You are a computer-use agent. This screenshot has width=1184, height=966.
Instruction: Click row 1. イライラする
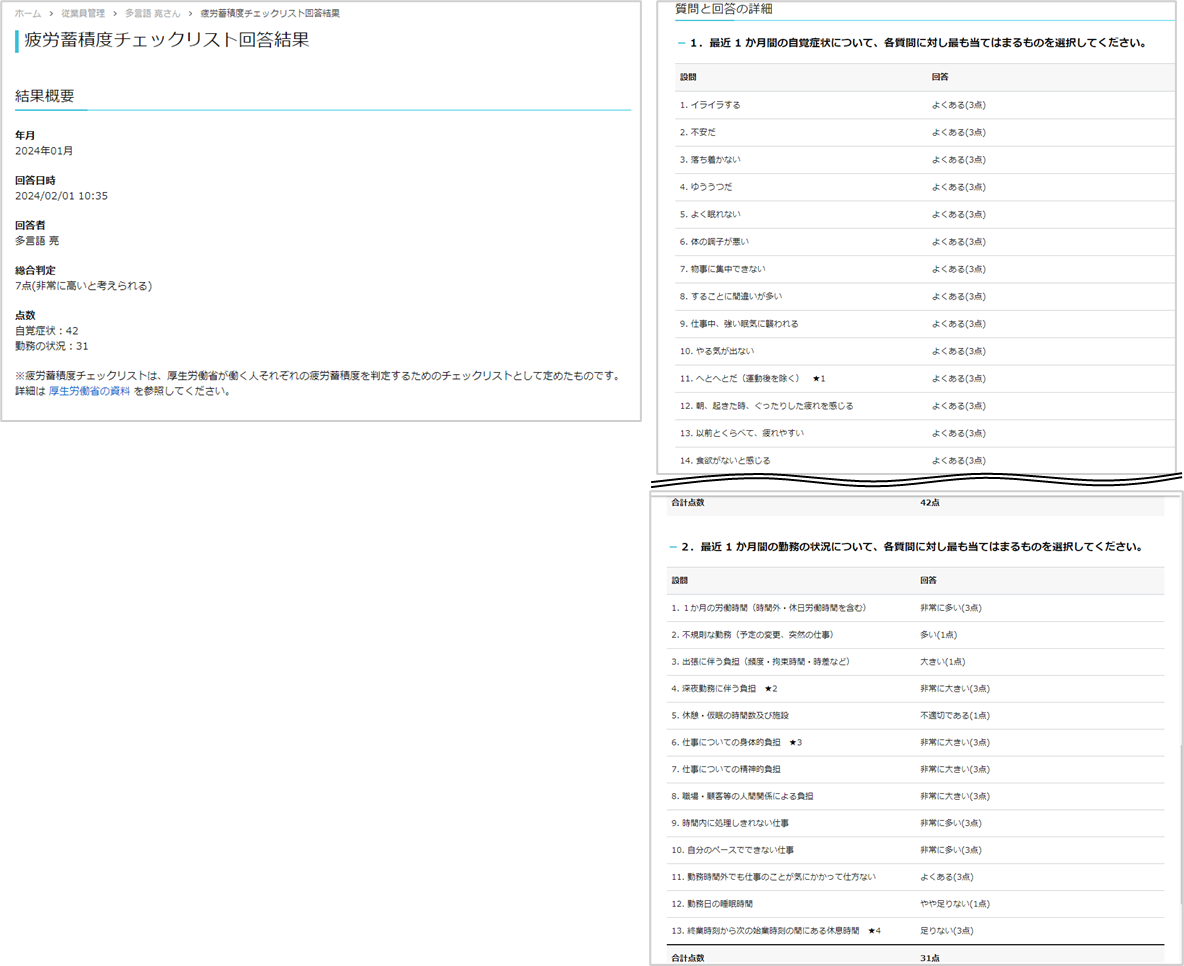[x=926, y=105]
